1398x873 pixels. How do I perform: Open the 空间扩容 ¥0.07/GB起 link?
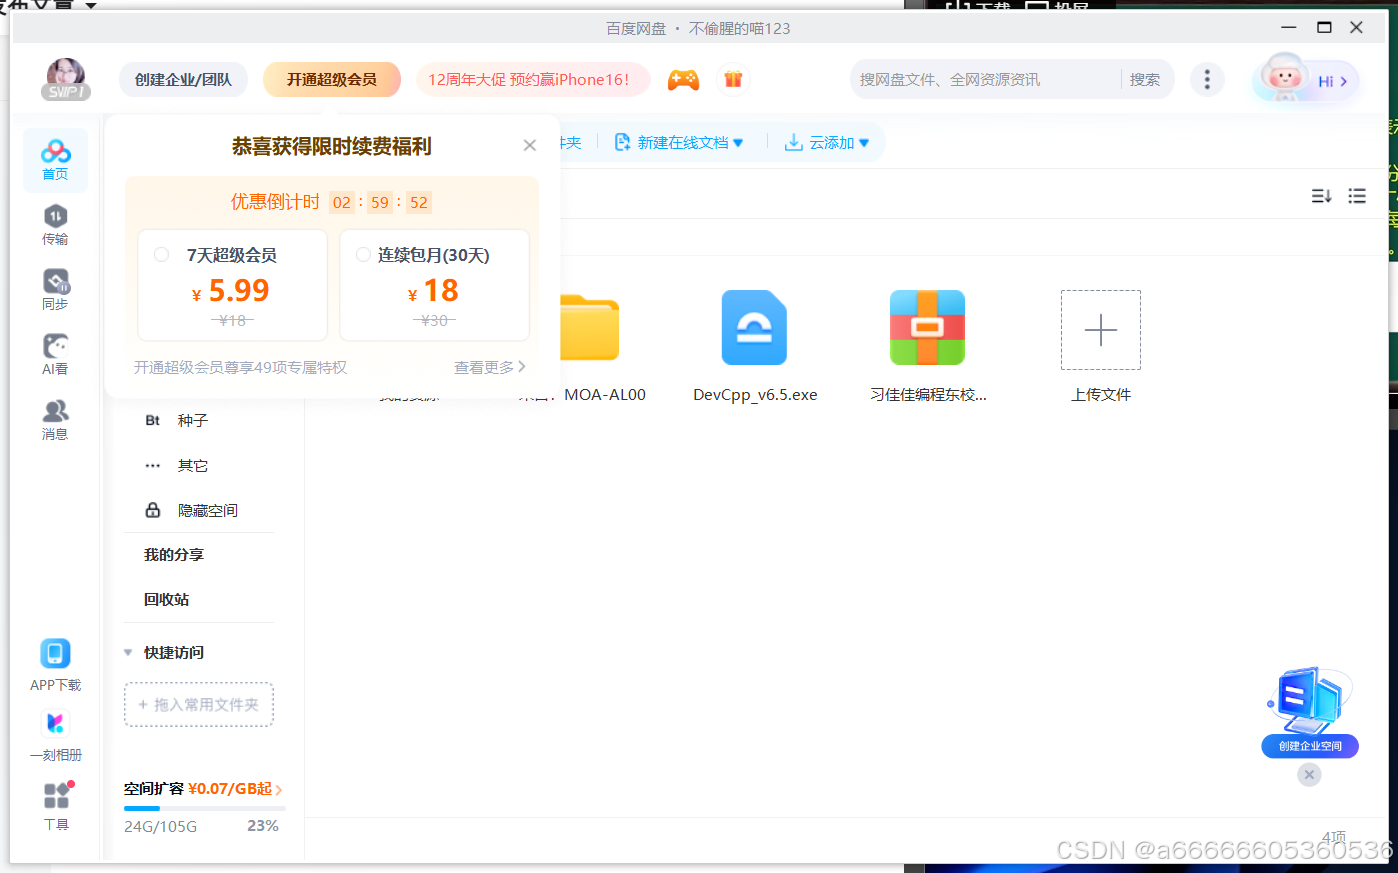pos(203,789)
